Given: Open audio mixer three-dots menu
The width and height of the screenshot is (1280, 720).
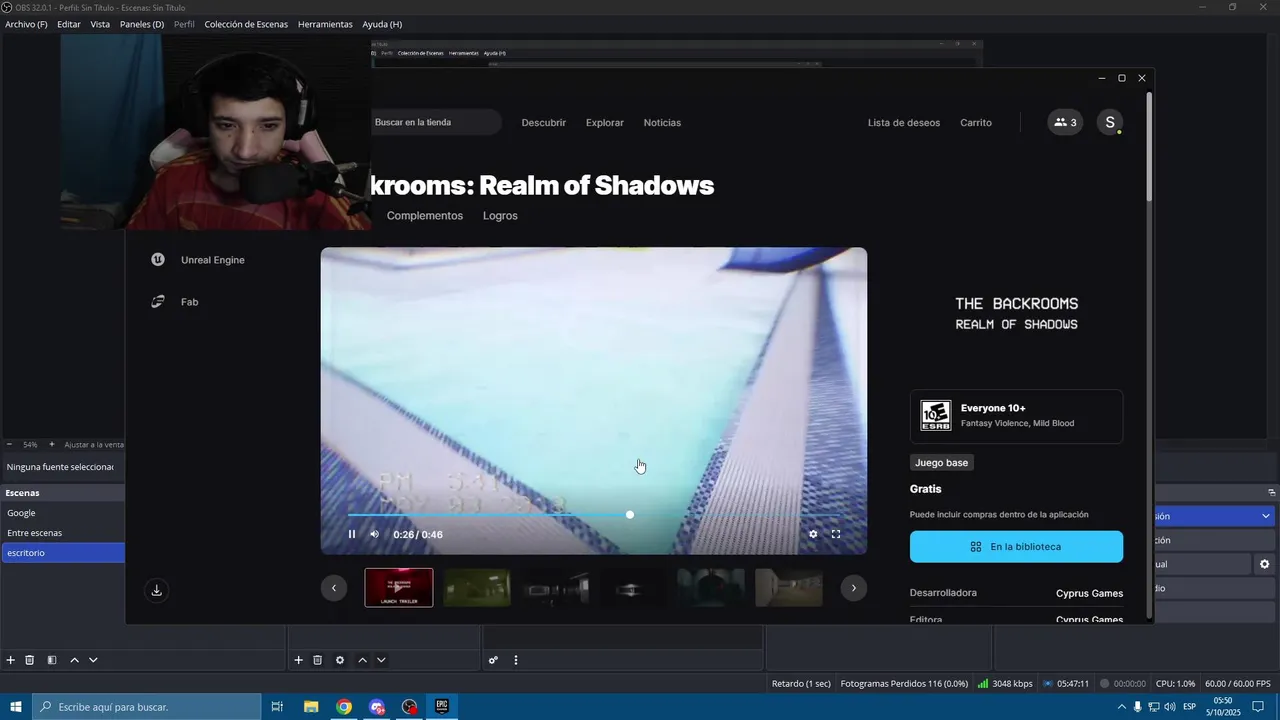Looking at the screenshot, I should click(x=516, y=660).
